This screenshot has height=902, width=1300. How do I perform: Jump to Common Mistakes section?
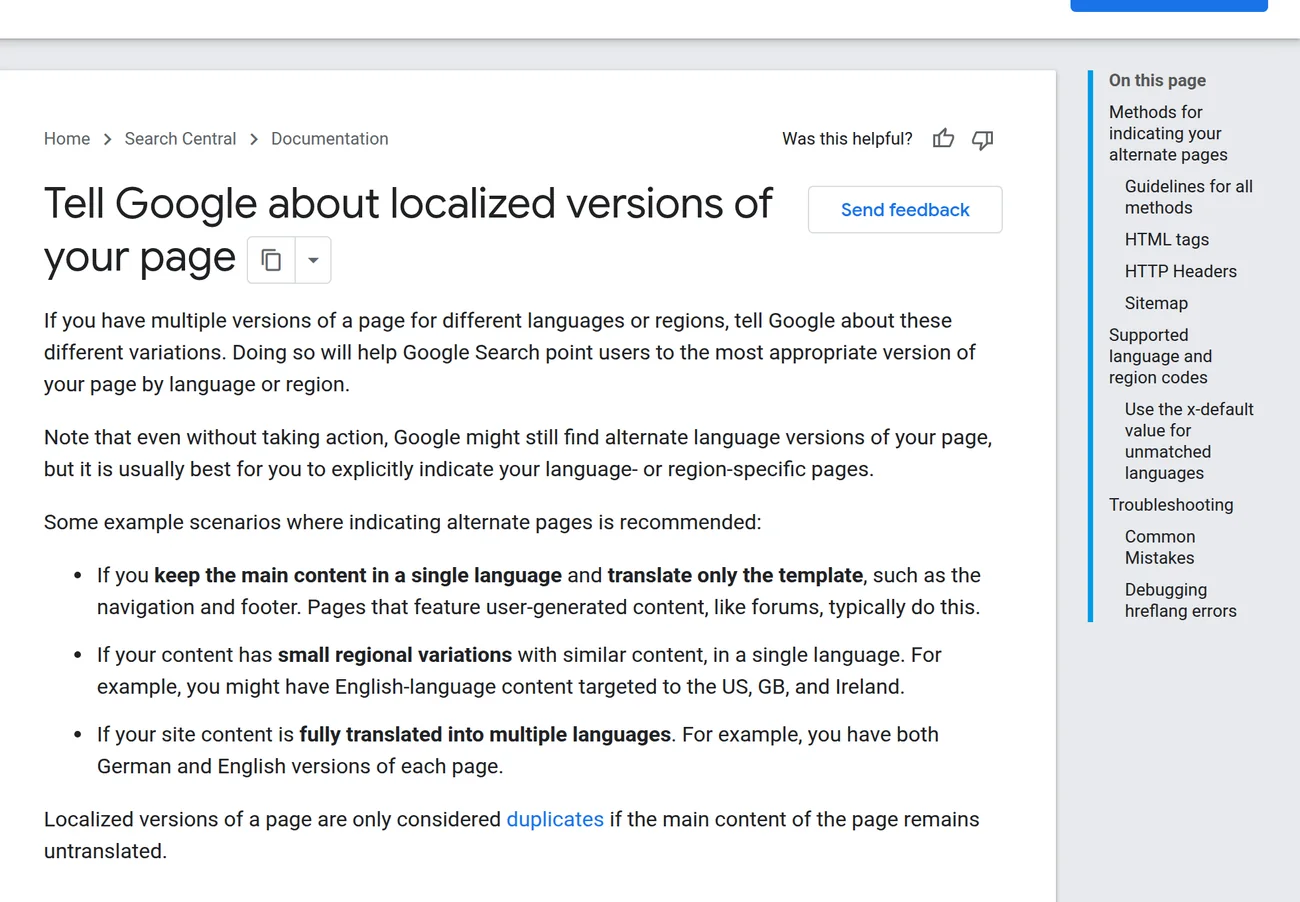click(x=1160, y=547)
